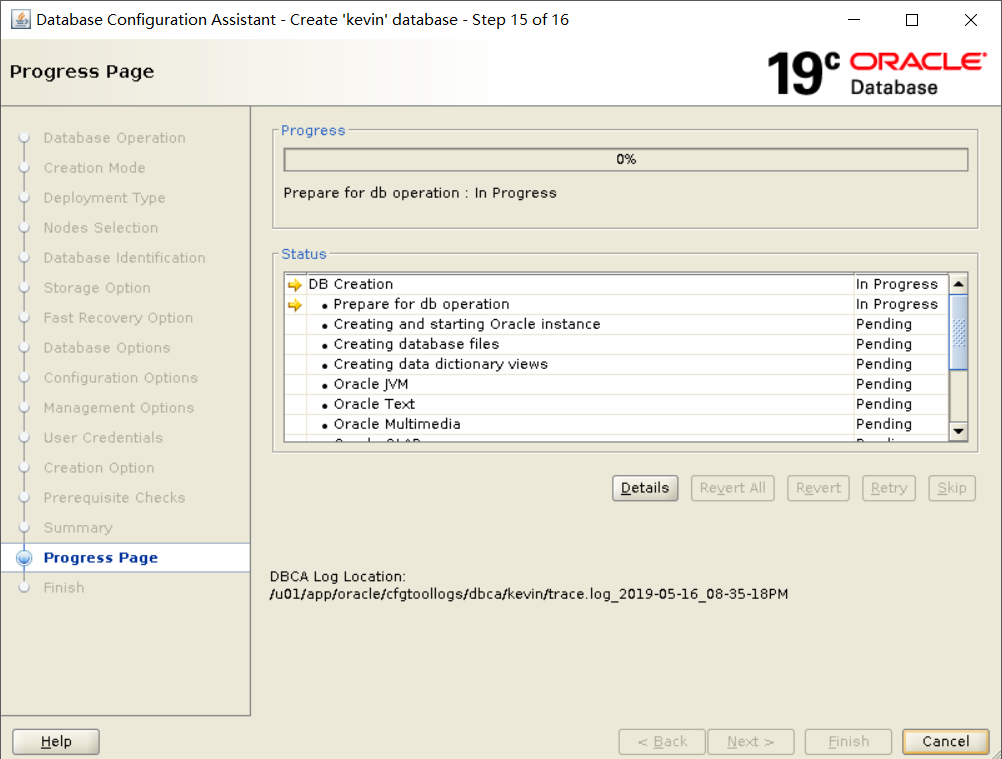Viewport: 1002px width, 759px height.
Task: Open Help for the wizard
Action: pos(56,742)
